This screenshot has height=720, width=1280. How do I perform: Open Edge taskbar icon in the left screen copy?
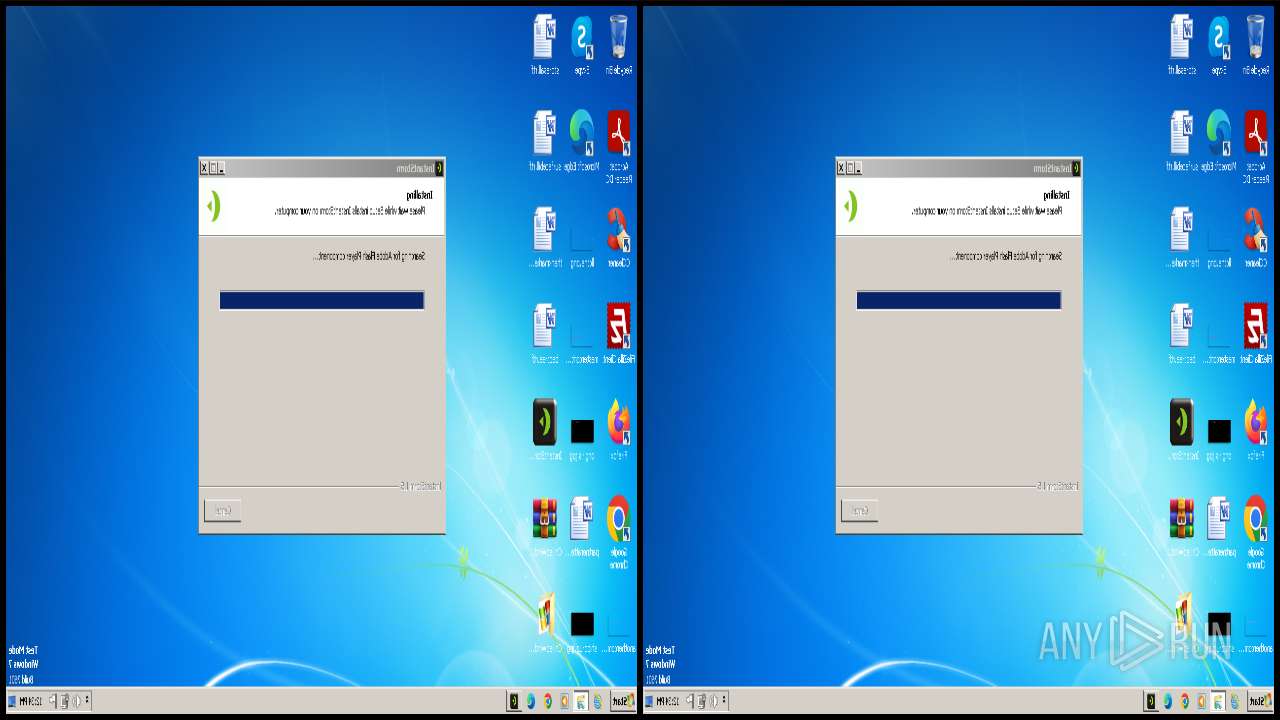point(531,701)
